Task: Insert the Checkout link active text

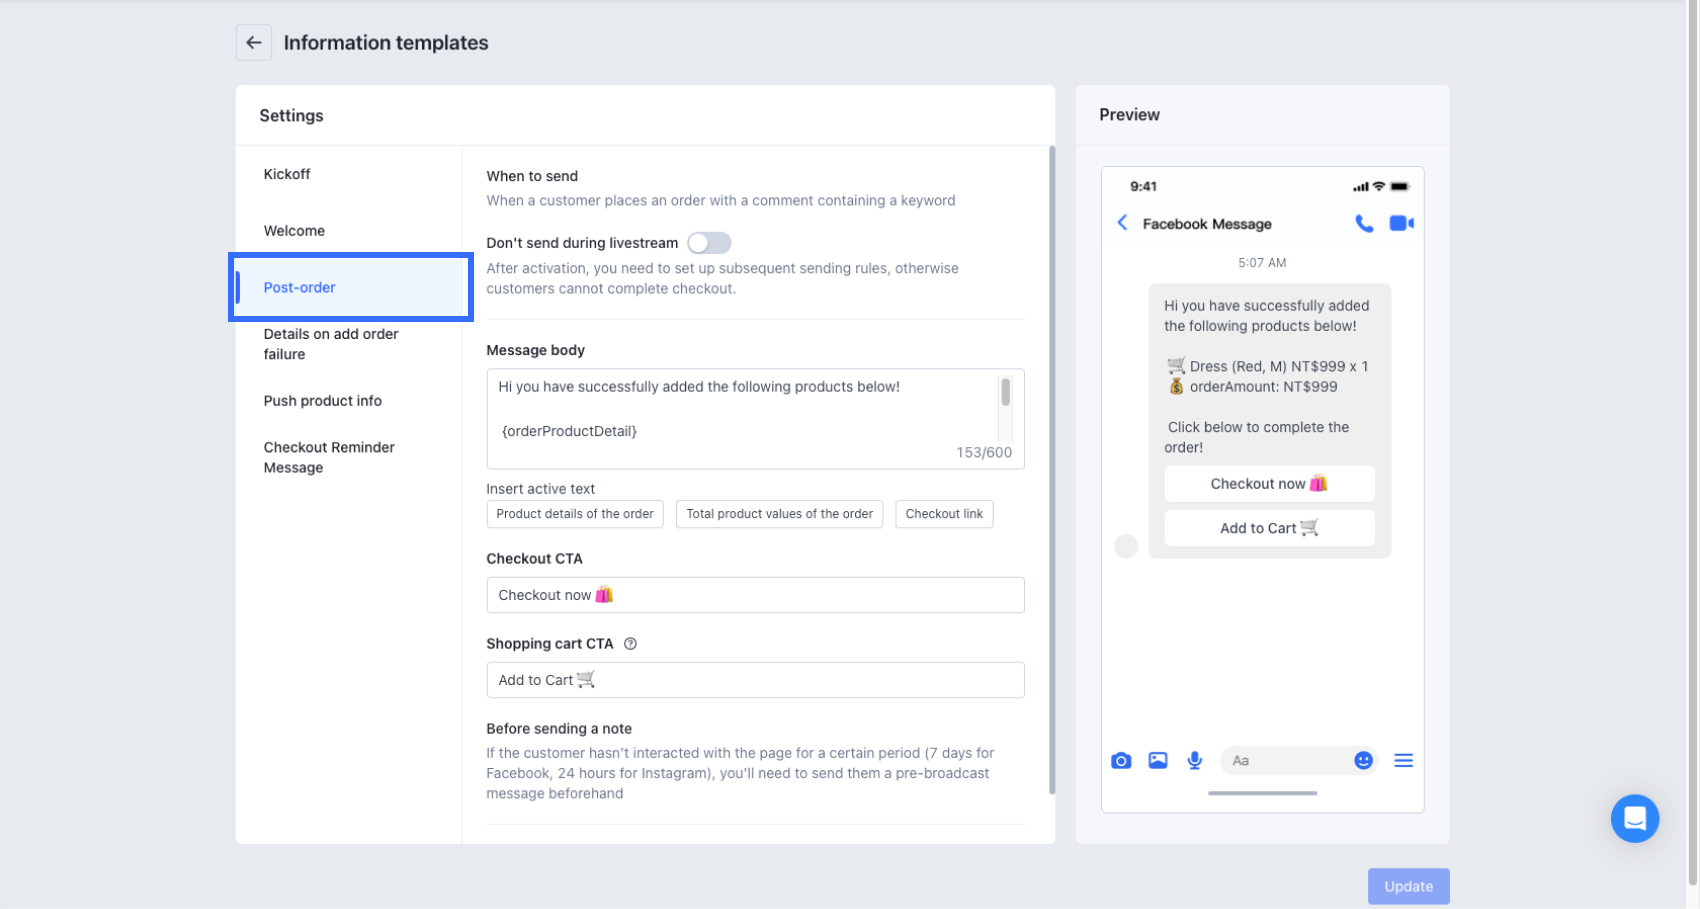Action: tap(944, 514)
